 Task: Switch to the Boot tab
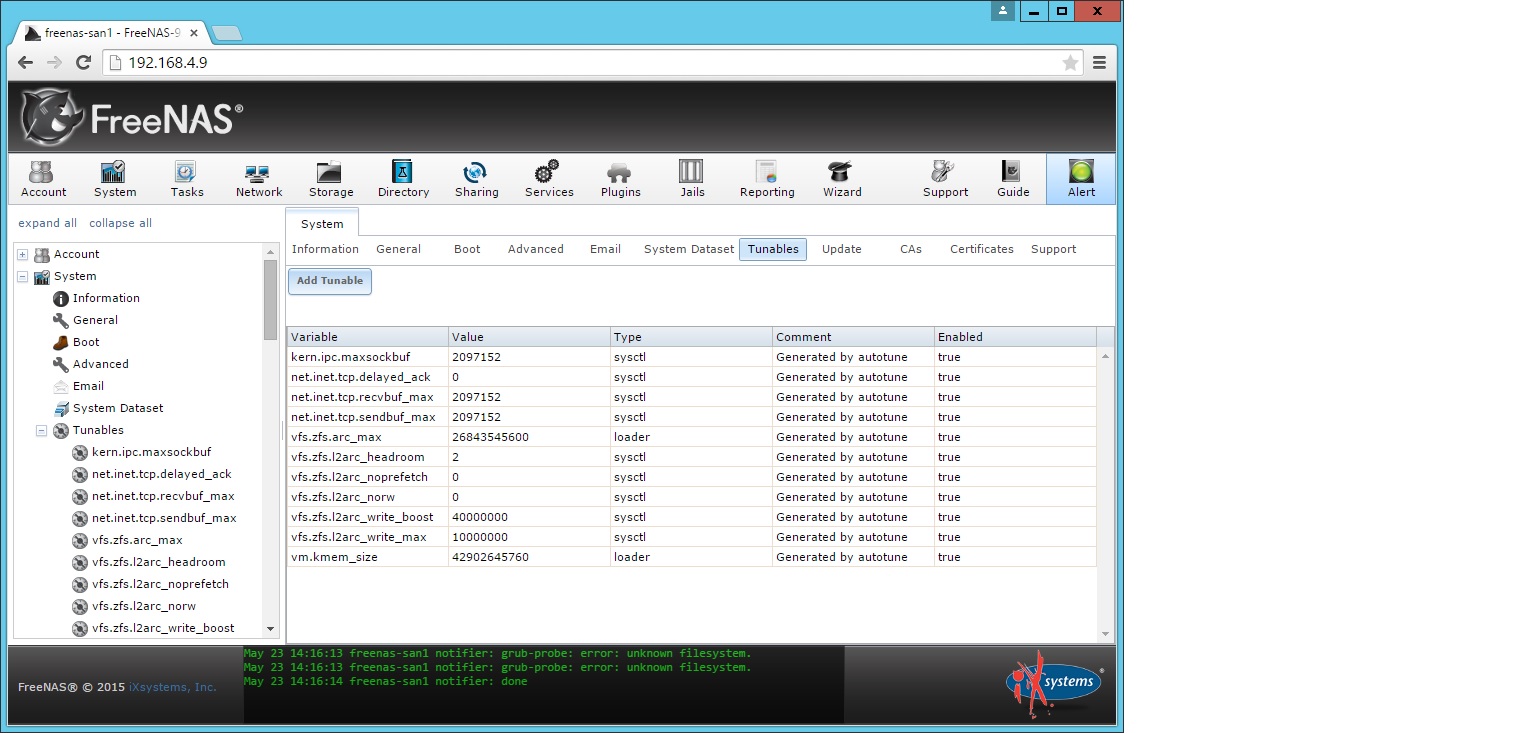click(467, 249)
